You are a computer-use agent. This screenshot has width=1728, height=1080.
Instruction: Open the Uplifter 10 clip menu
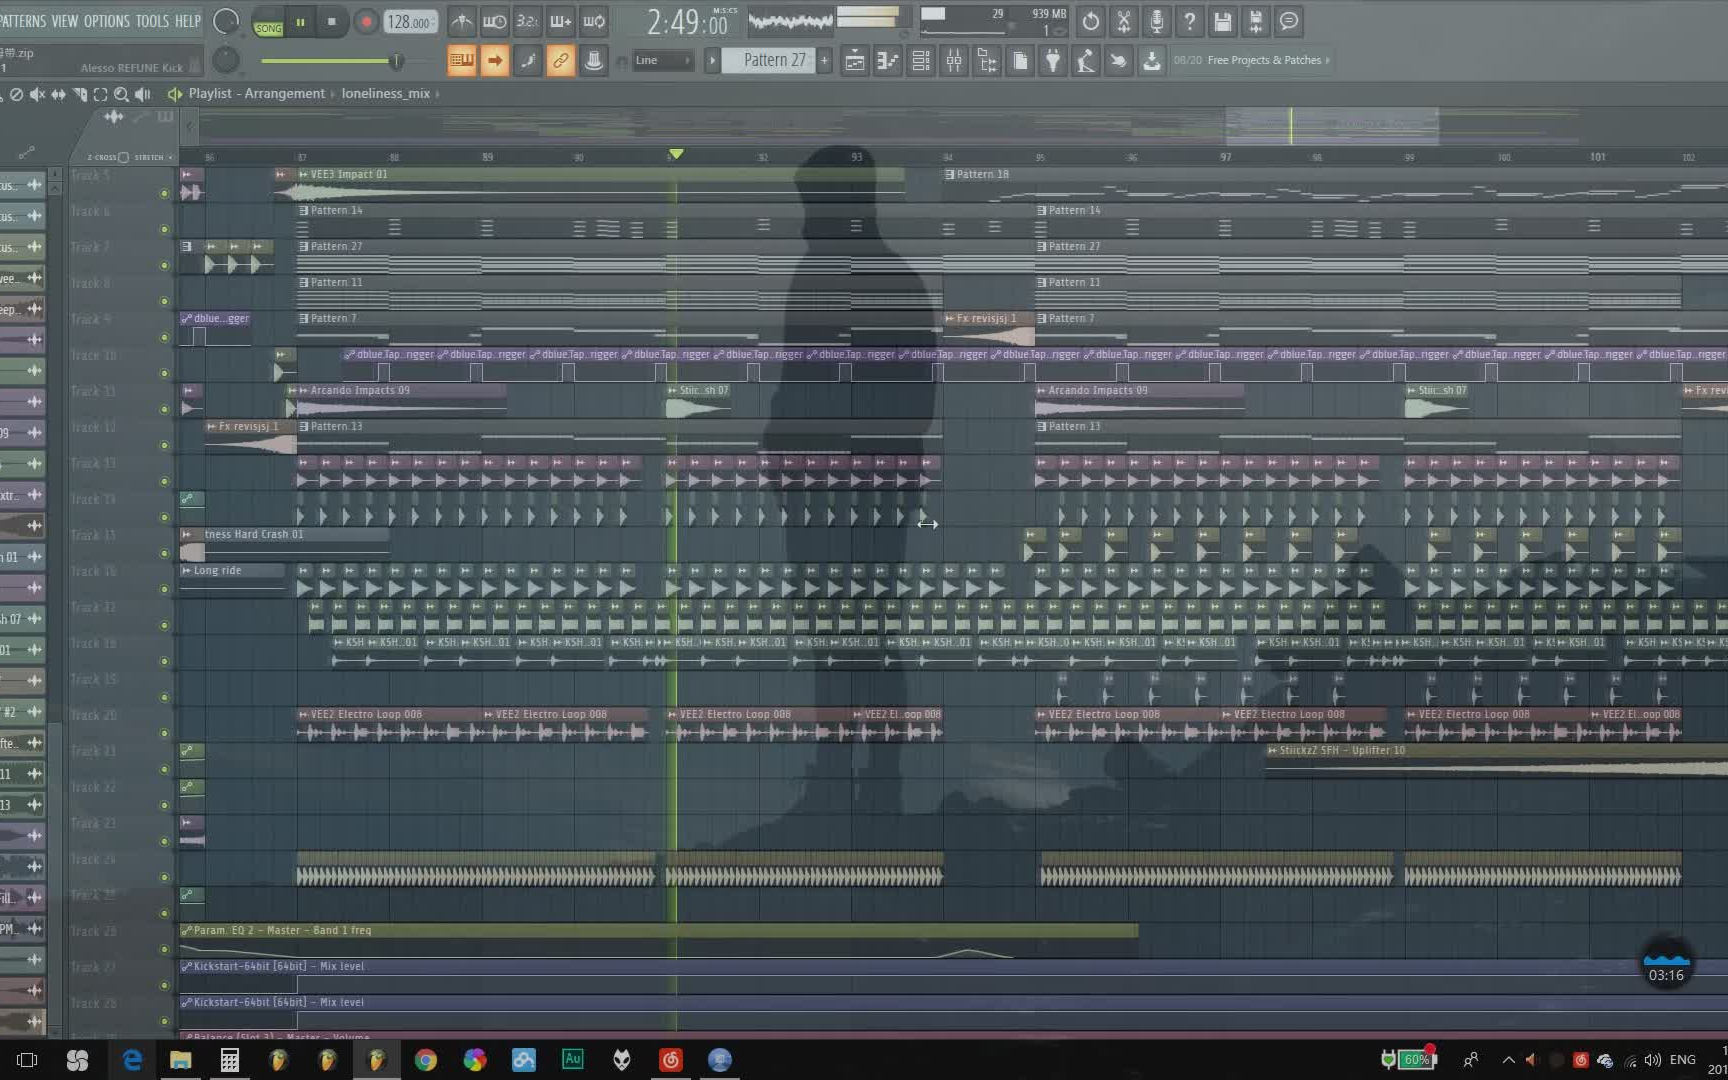(1272, 750)
